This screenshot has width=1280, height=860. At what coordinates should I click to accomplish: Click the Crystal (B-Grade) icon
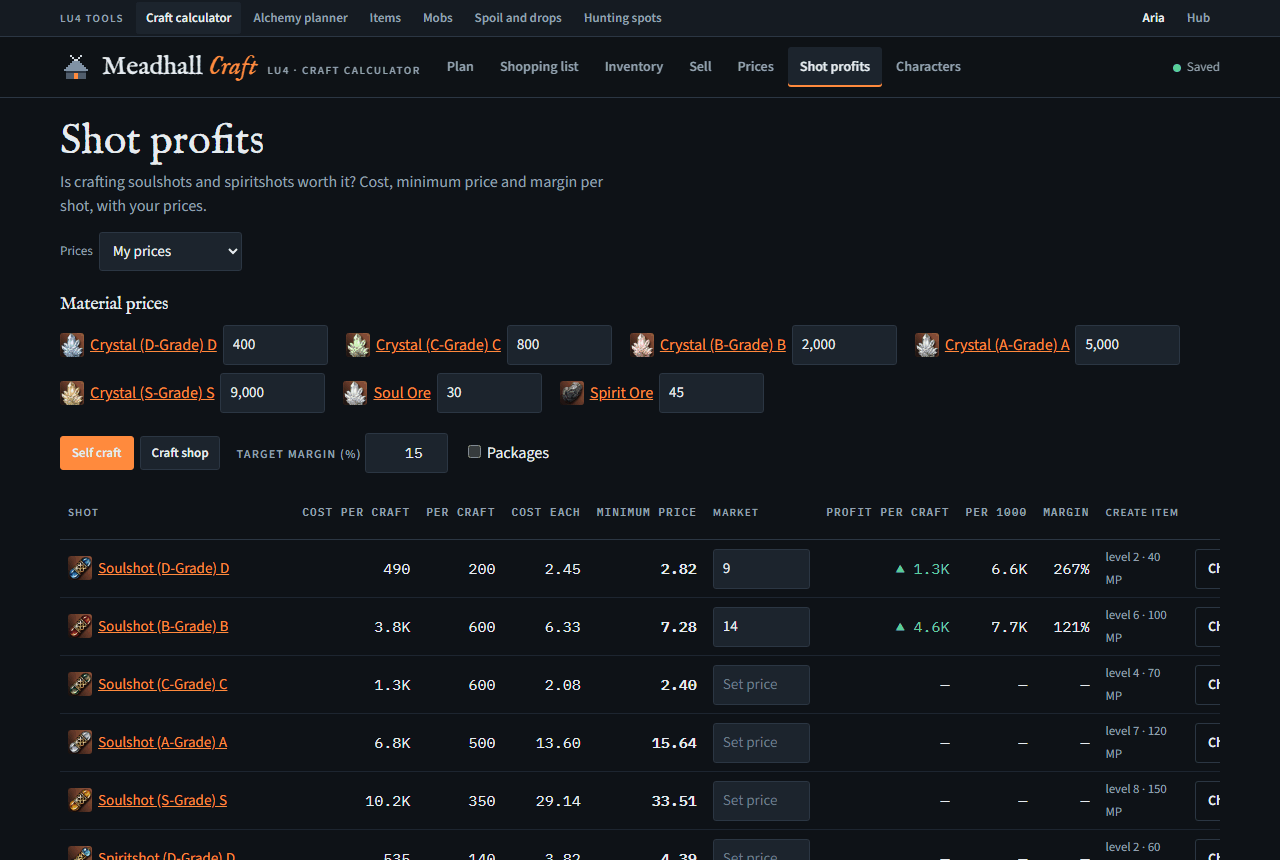coord(642,345)
